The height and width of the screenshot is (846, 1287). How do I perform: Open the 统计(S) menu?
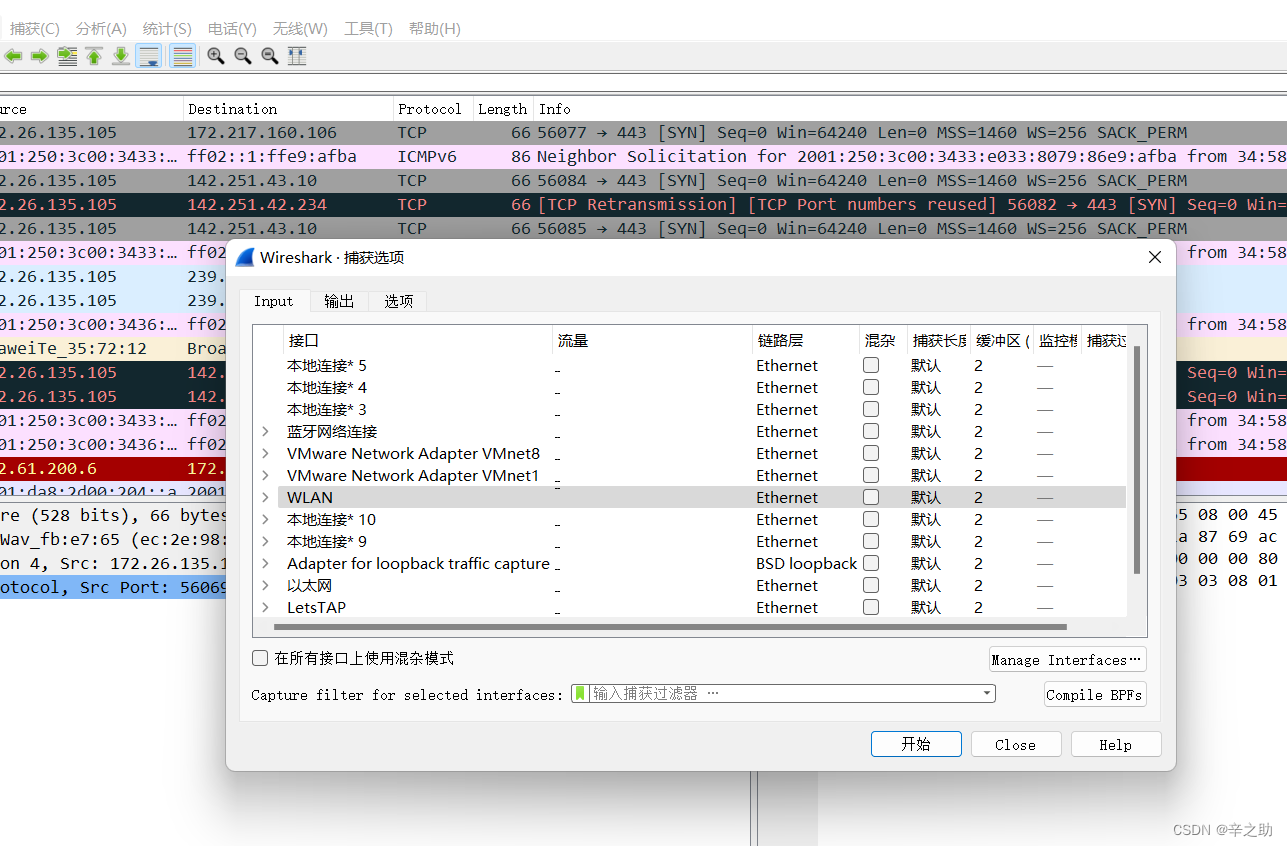167,29
